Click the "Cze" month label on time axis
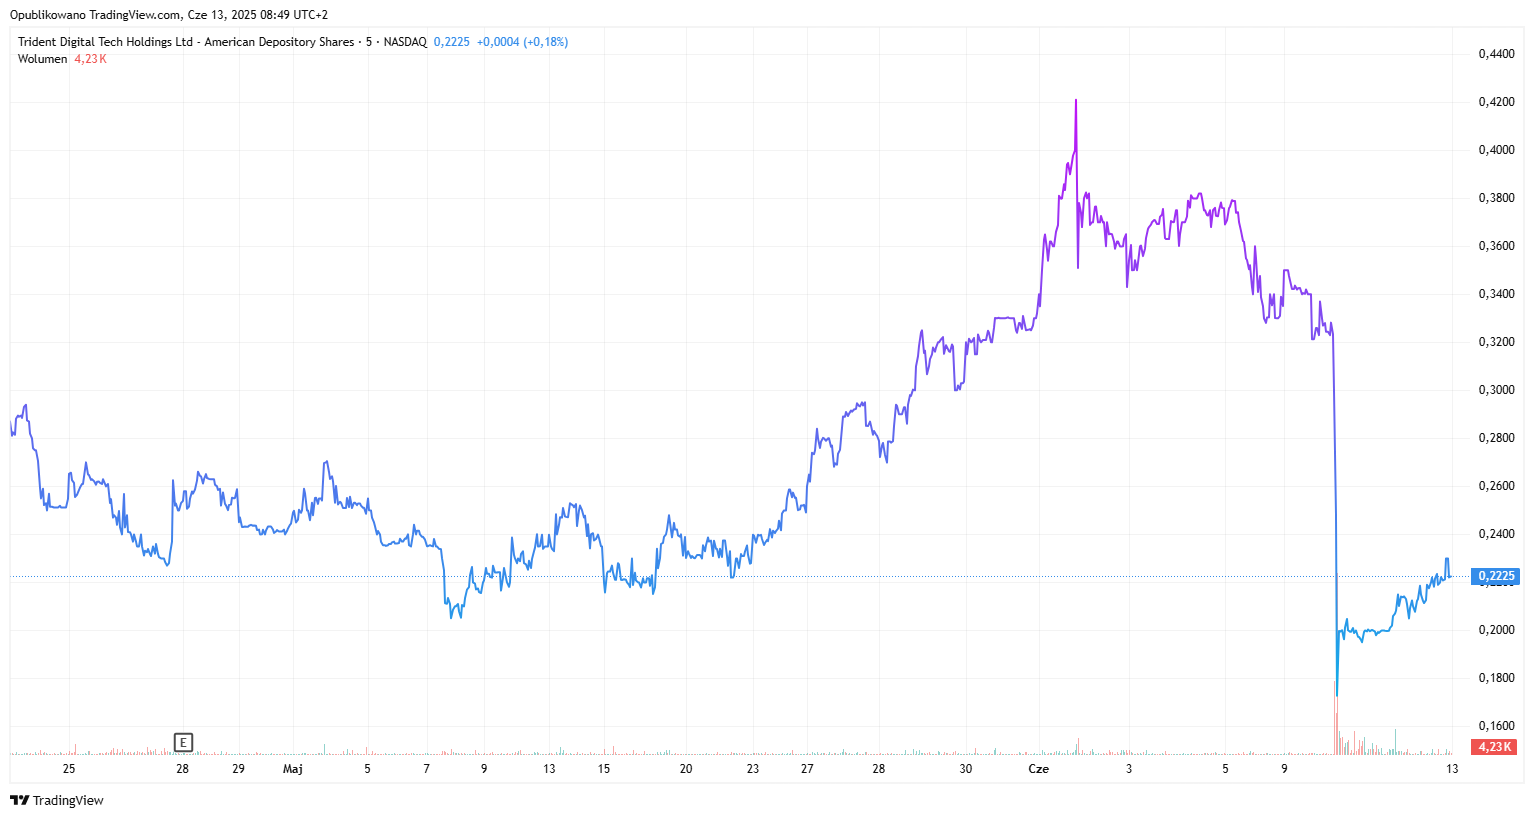This screenshot has height=818, width=1534. click(x=1039, y=769)
